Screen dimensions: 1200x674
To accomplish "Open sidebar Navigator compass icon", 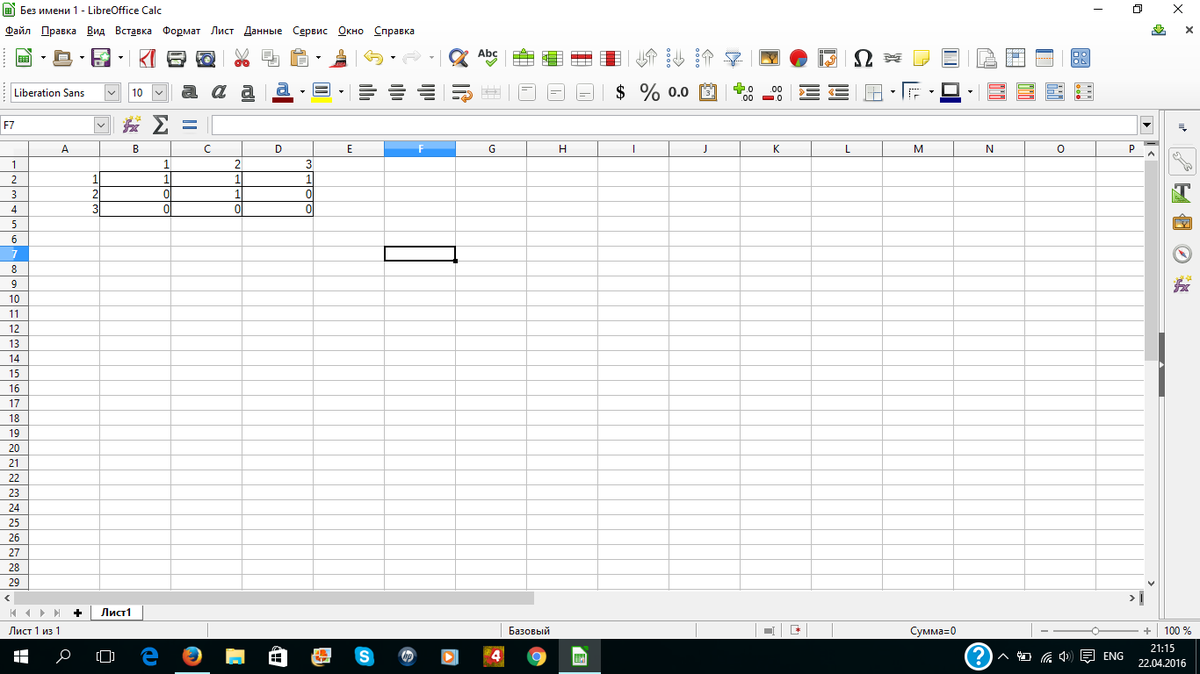I will [1182, 254].
